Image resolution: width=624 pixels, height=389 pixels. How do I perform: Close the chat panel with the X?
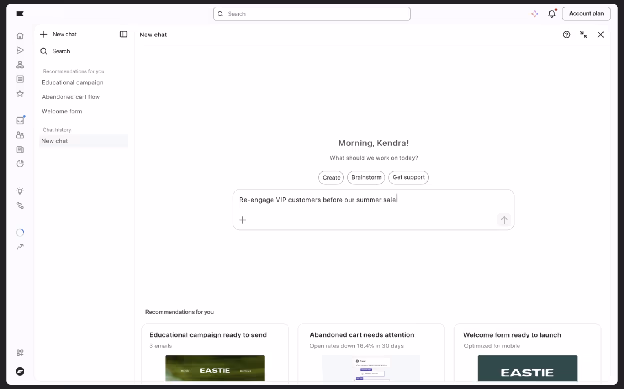pos(601,35)
